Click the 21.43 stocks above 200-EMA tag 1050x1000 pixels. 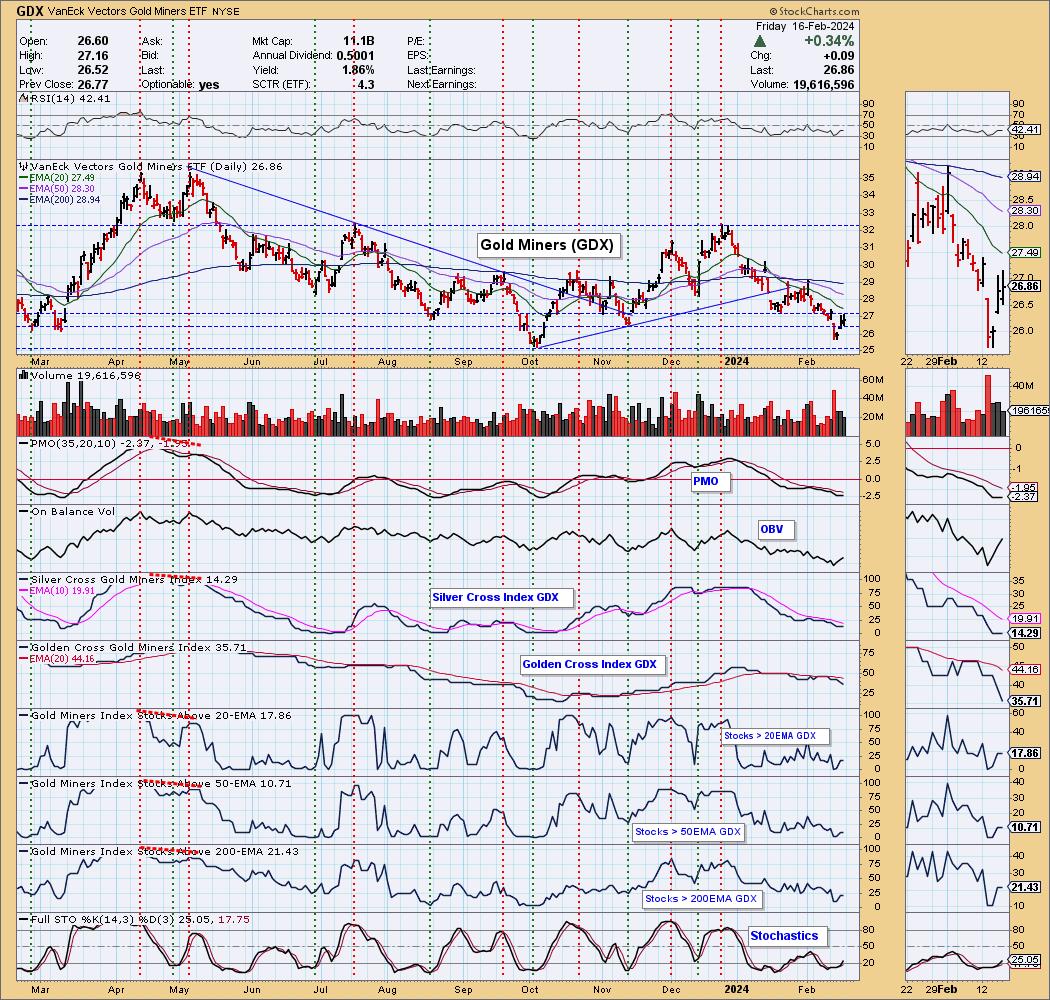point(1026,887)
